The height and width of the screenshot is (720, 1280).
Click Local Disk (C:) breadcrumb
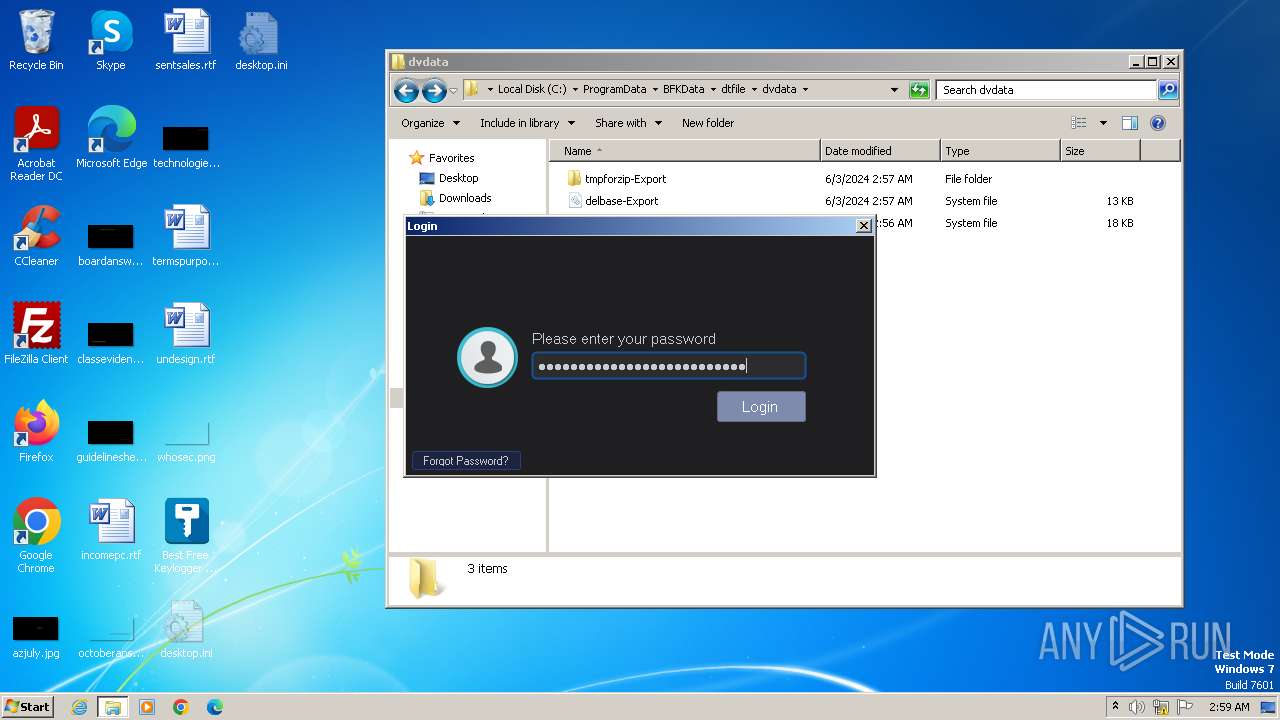pyautogui.click(x=532, y=89)
